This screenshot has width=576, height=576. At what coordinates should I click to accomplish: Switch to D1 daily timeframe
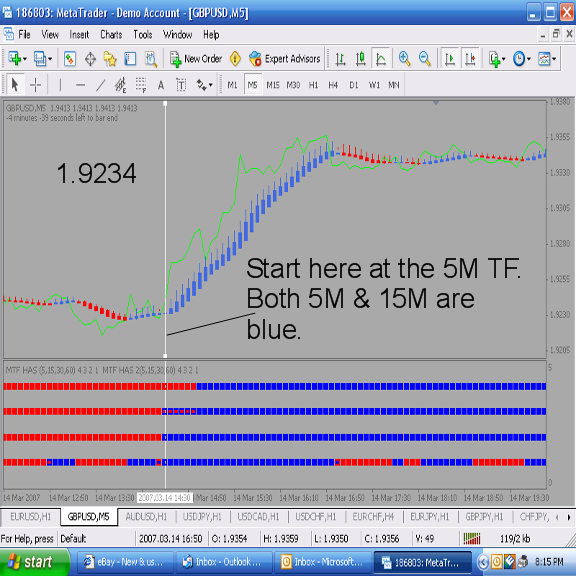click(354, 85)
